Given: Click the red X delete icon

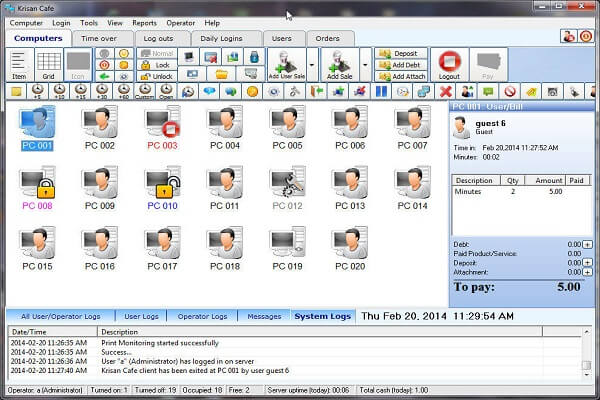Looking at the screenshot, I should coord(446,92).
